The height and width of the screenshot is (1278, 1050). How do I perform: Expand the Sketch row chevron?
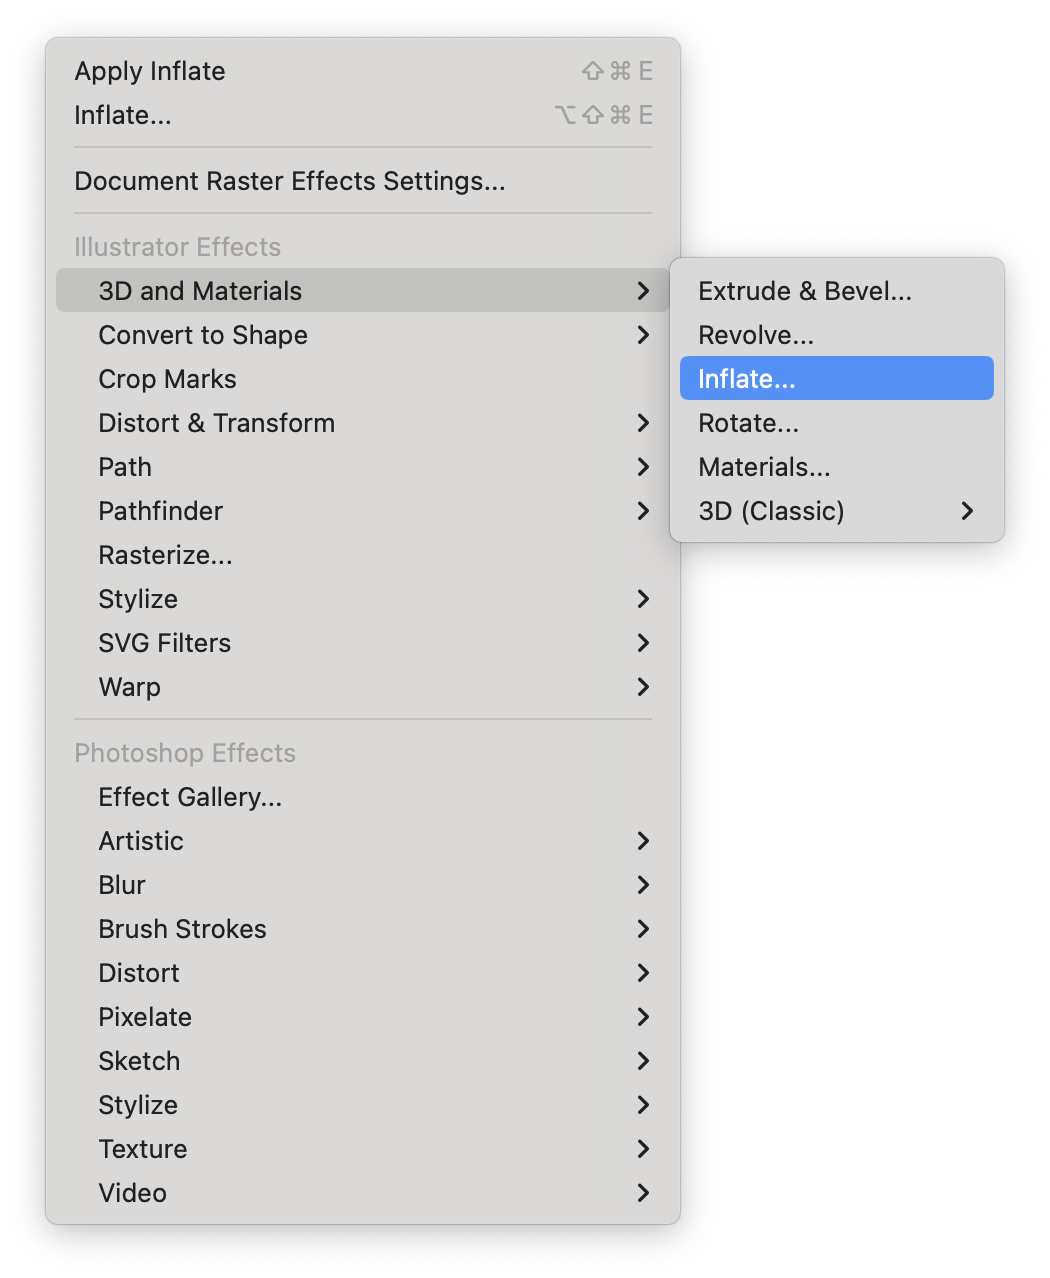point(643,1061)
